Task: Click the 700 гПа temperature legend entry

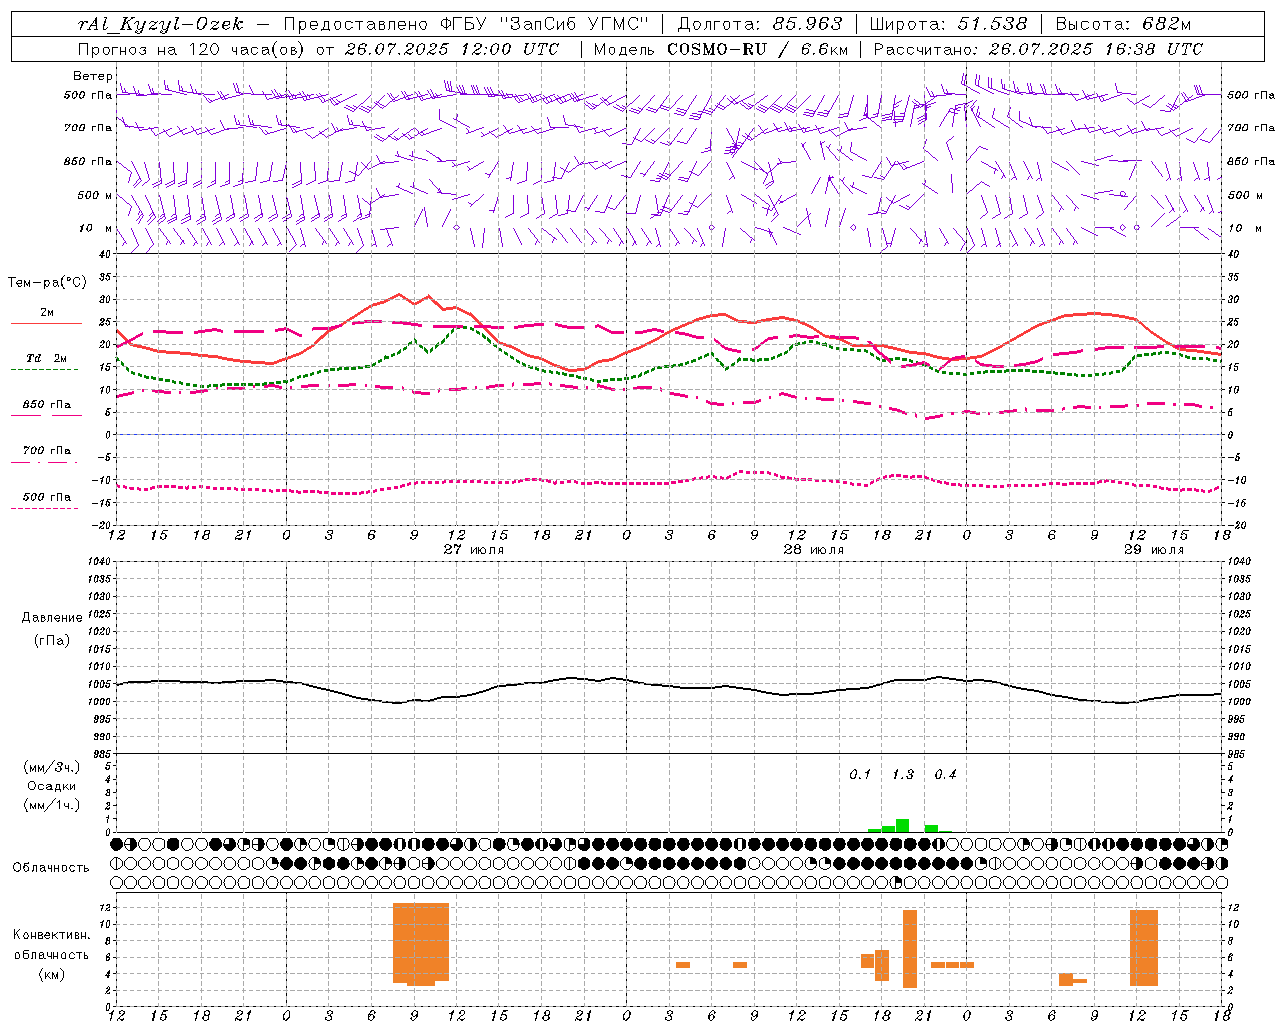Action: 47,450
